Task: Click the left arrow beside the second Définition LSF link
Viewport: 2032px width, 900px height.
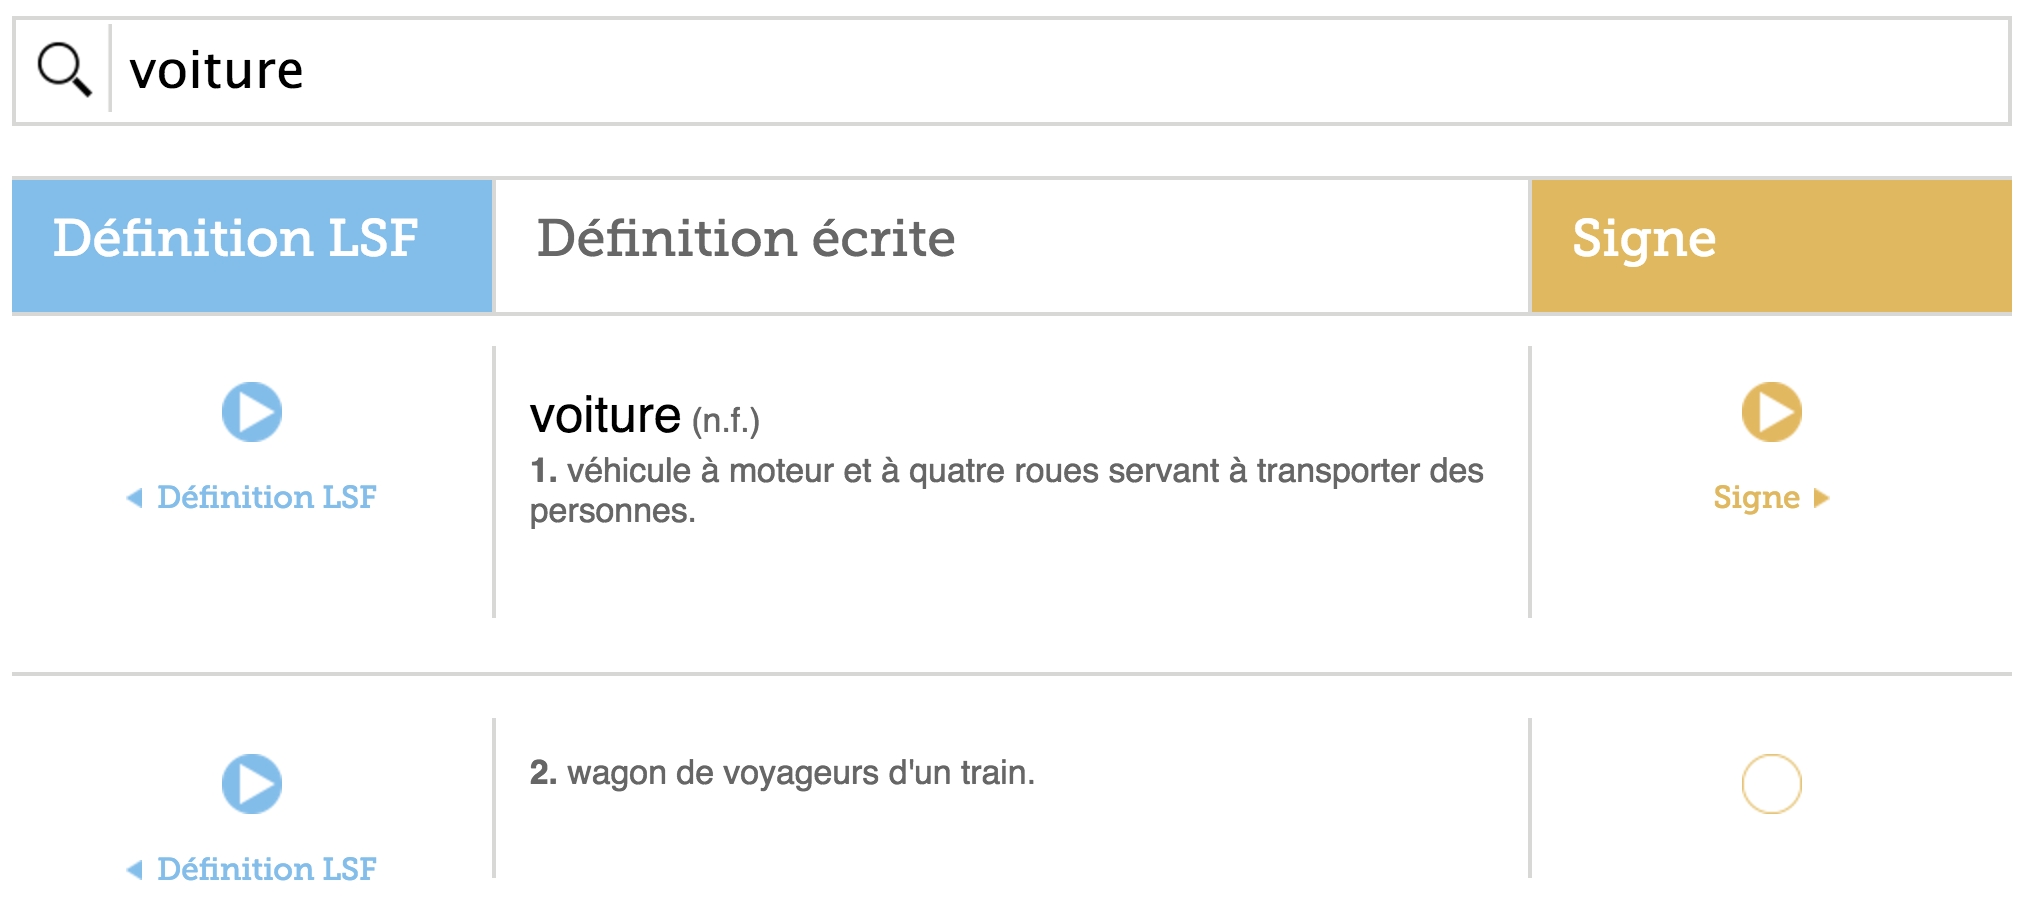Action: (135, 869)
